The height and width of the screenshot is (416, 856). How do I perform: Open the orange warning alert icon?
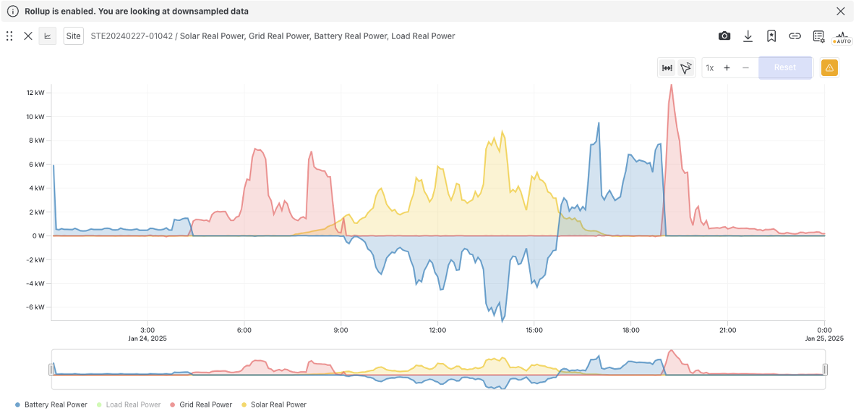pos(829,68)
